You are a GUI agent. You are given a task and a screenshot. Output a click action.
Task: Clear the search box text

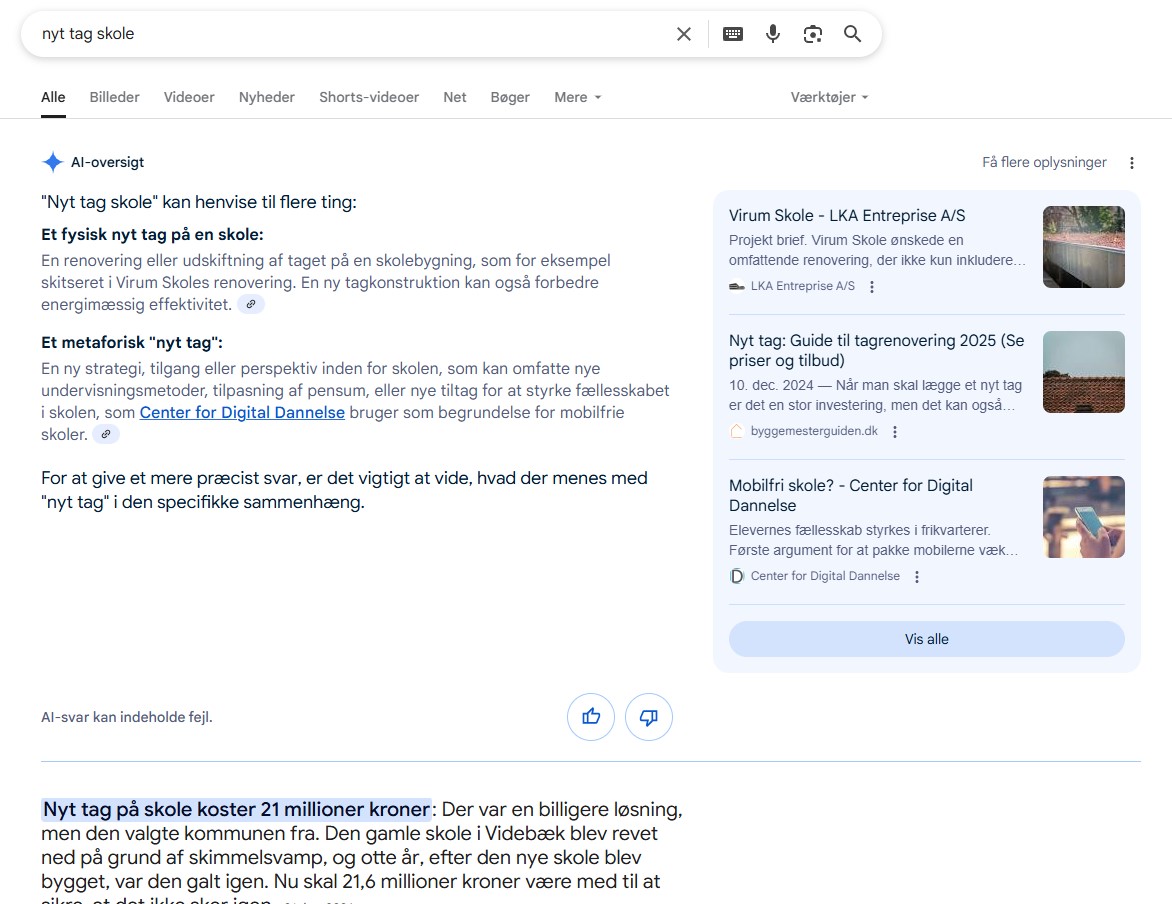684,34
